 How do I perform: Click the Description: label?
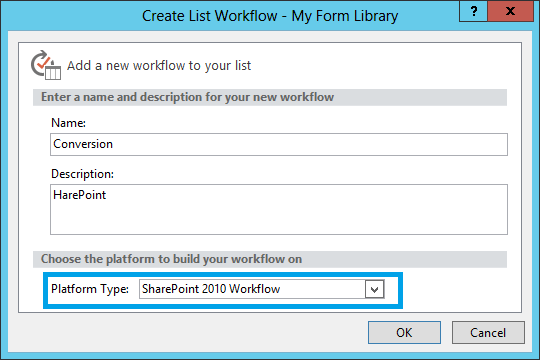(82, 174)
